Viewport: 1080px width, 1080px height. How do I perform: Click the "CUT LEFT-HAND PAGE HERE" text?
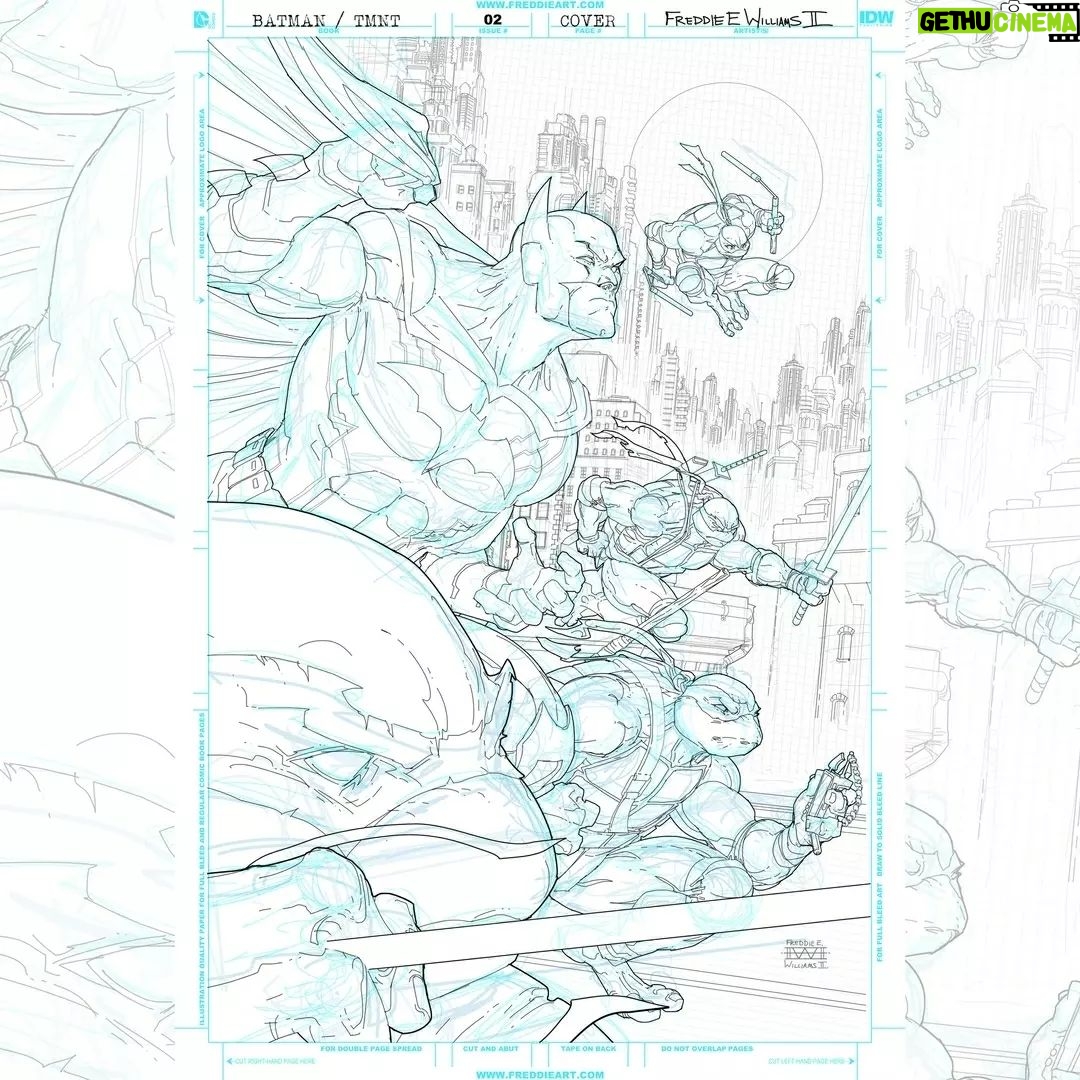tap(808, 1061)
